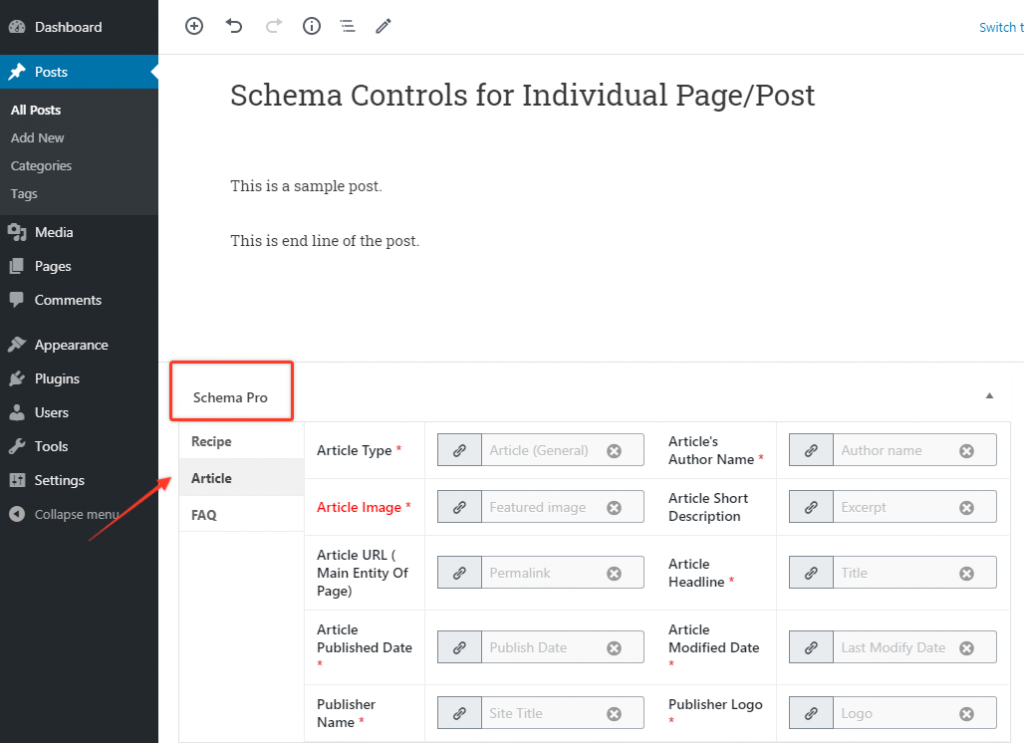The height and width of the screenshot is (743, 1024).
Task: Collapse the Schema Pro panel arrow
Action: click(x=989, y=396)
